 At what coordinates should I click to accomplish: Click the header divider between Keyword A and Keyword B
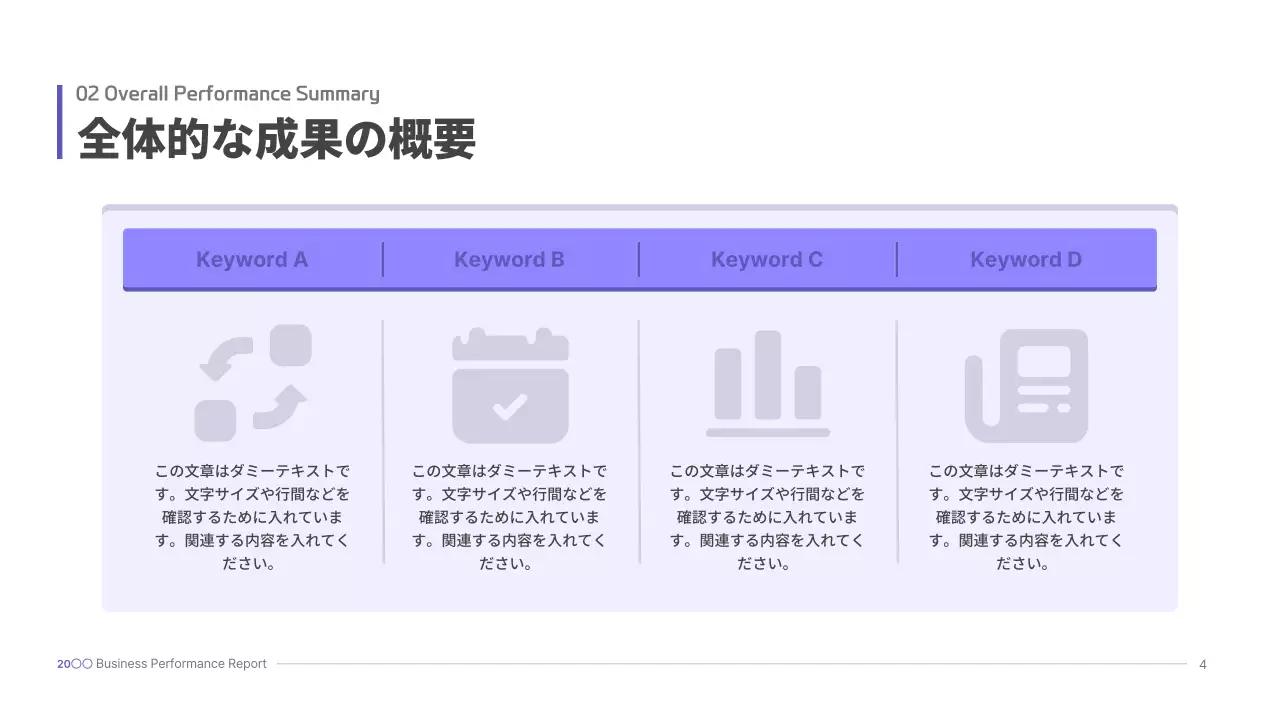coord(383,260)
